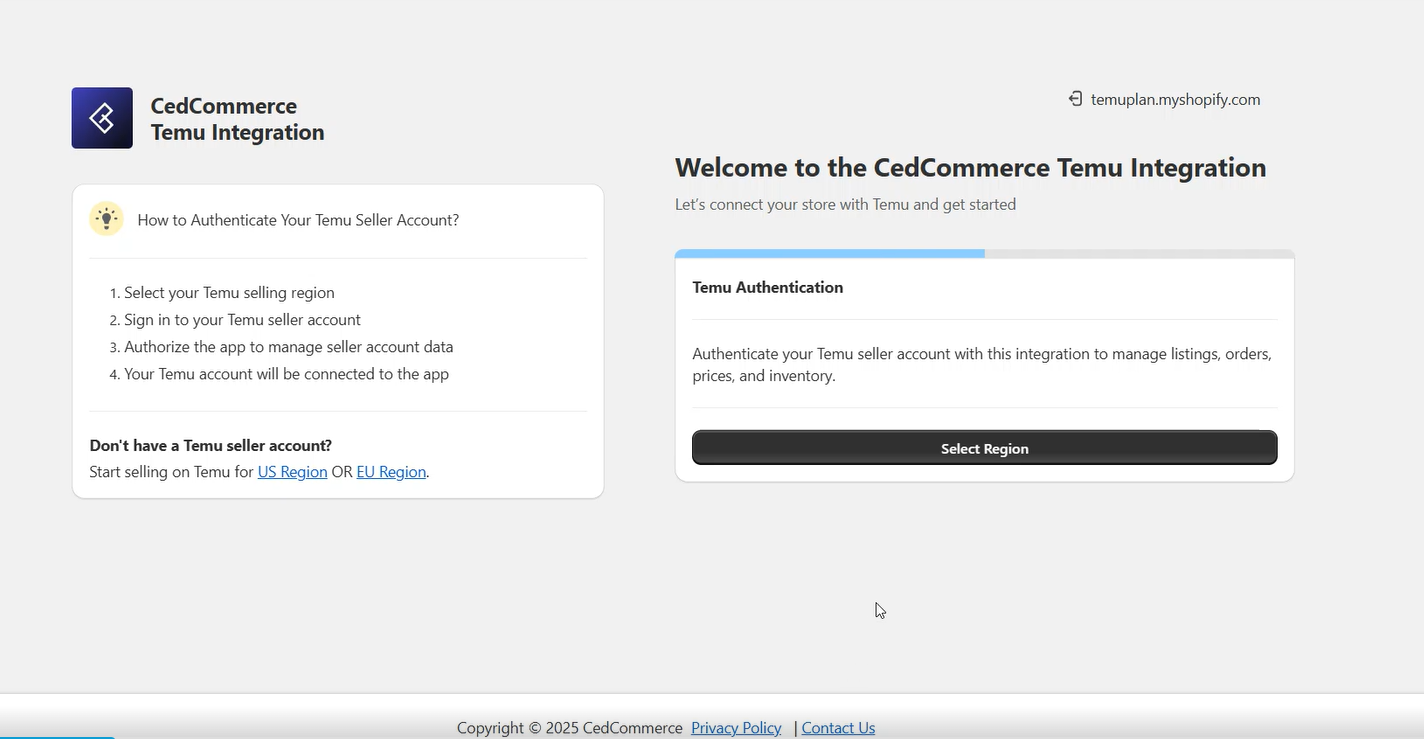Click the lightbulb tip icon
The height and width of the screenshot is (739, 1424).
point(106,219)
